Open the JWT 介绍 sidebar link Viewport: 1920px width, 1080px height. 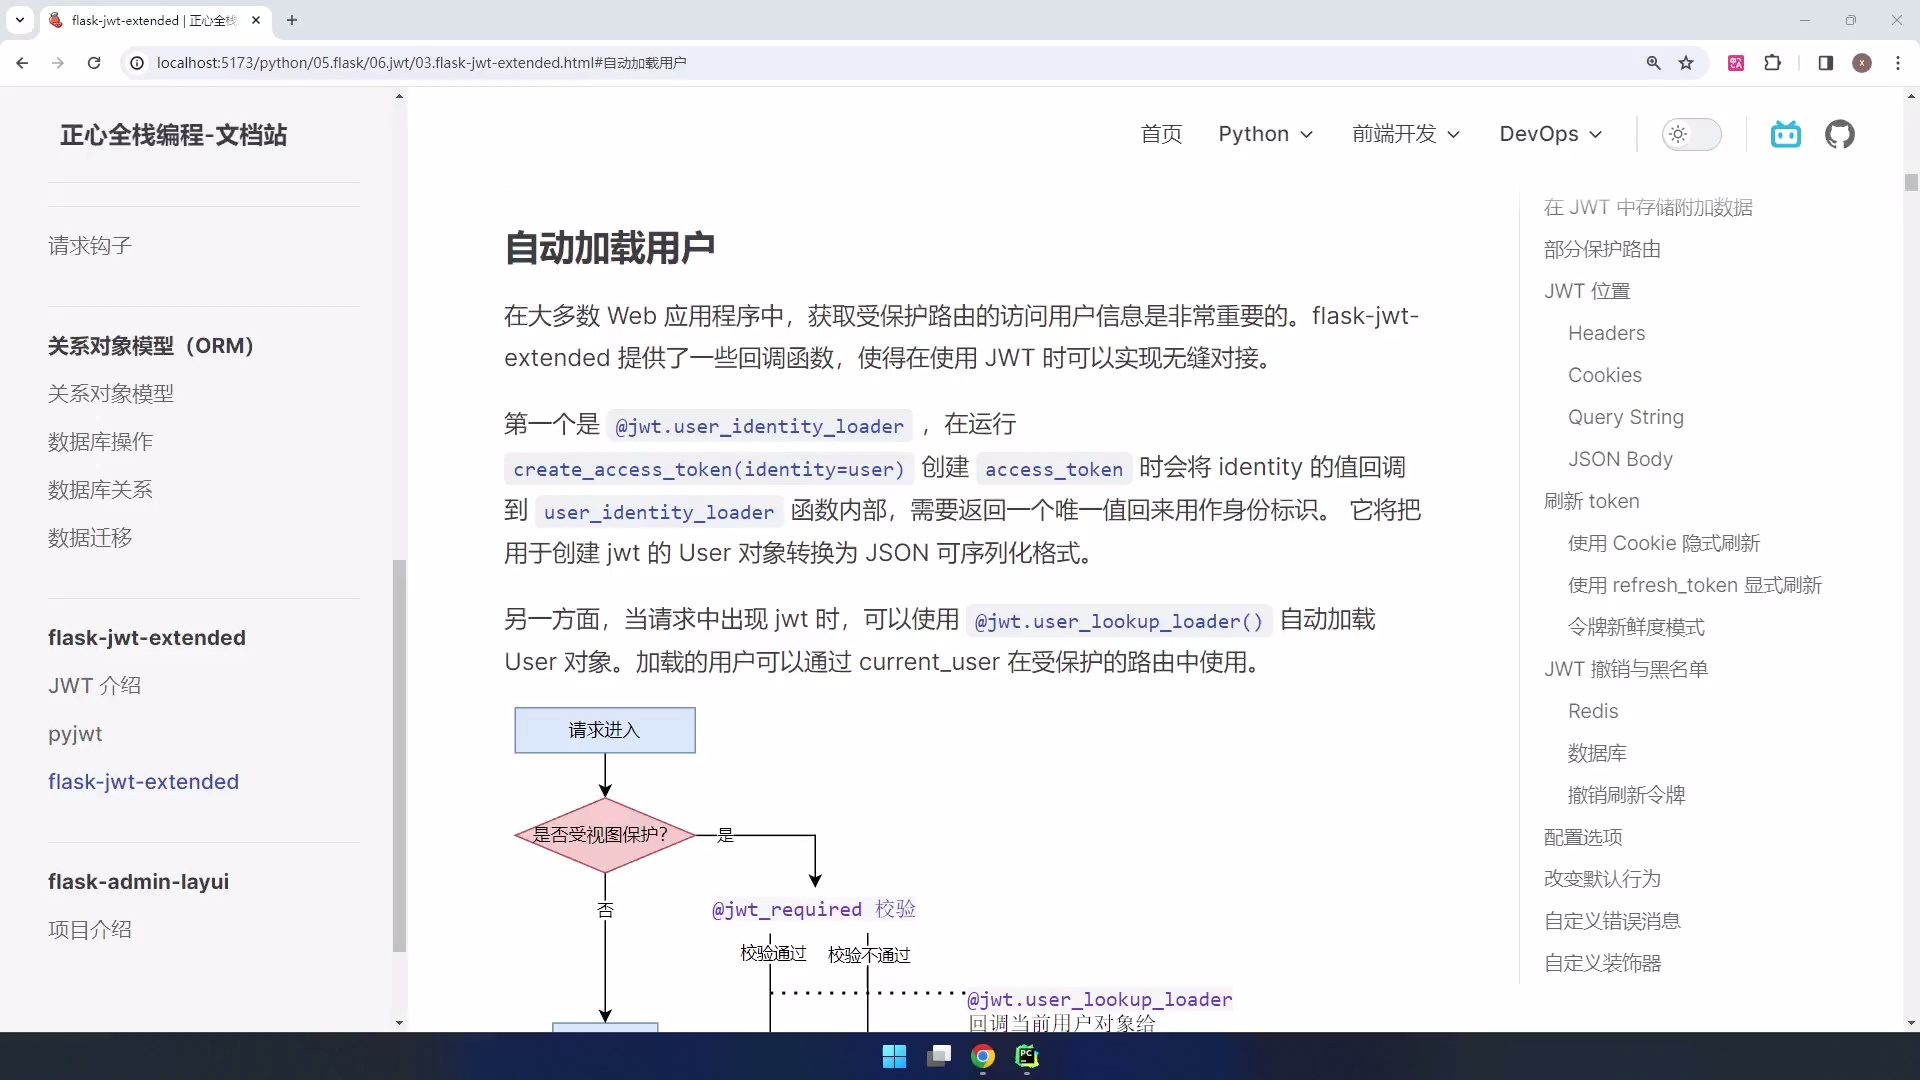click(x=95, y=685)
